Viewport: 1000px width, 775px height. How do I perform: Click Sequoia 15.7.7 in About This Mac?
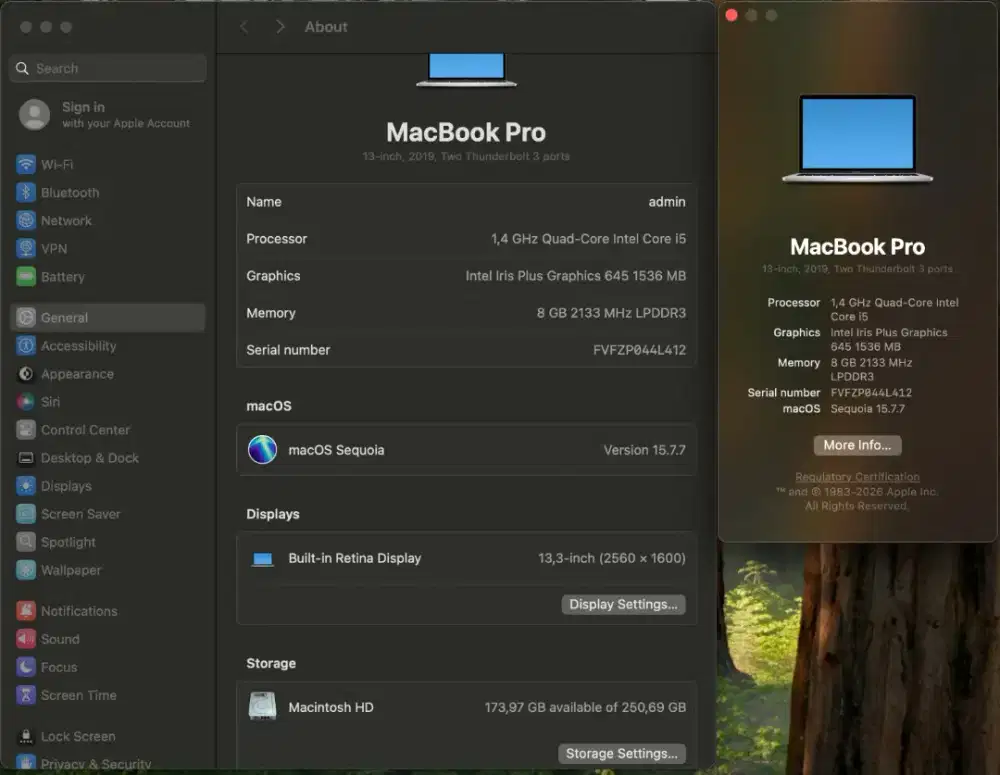(x=867, y=408)
